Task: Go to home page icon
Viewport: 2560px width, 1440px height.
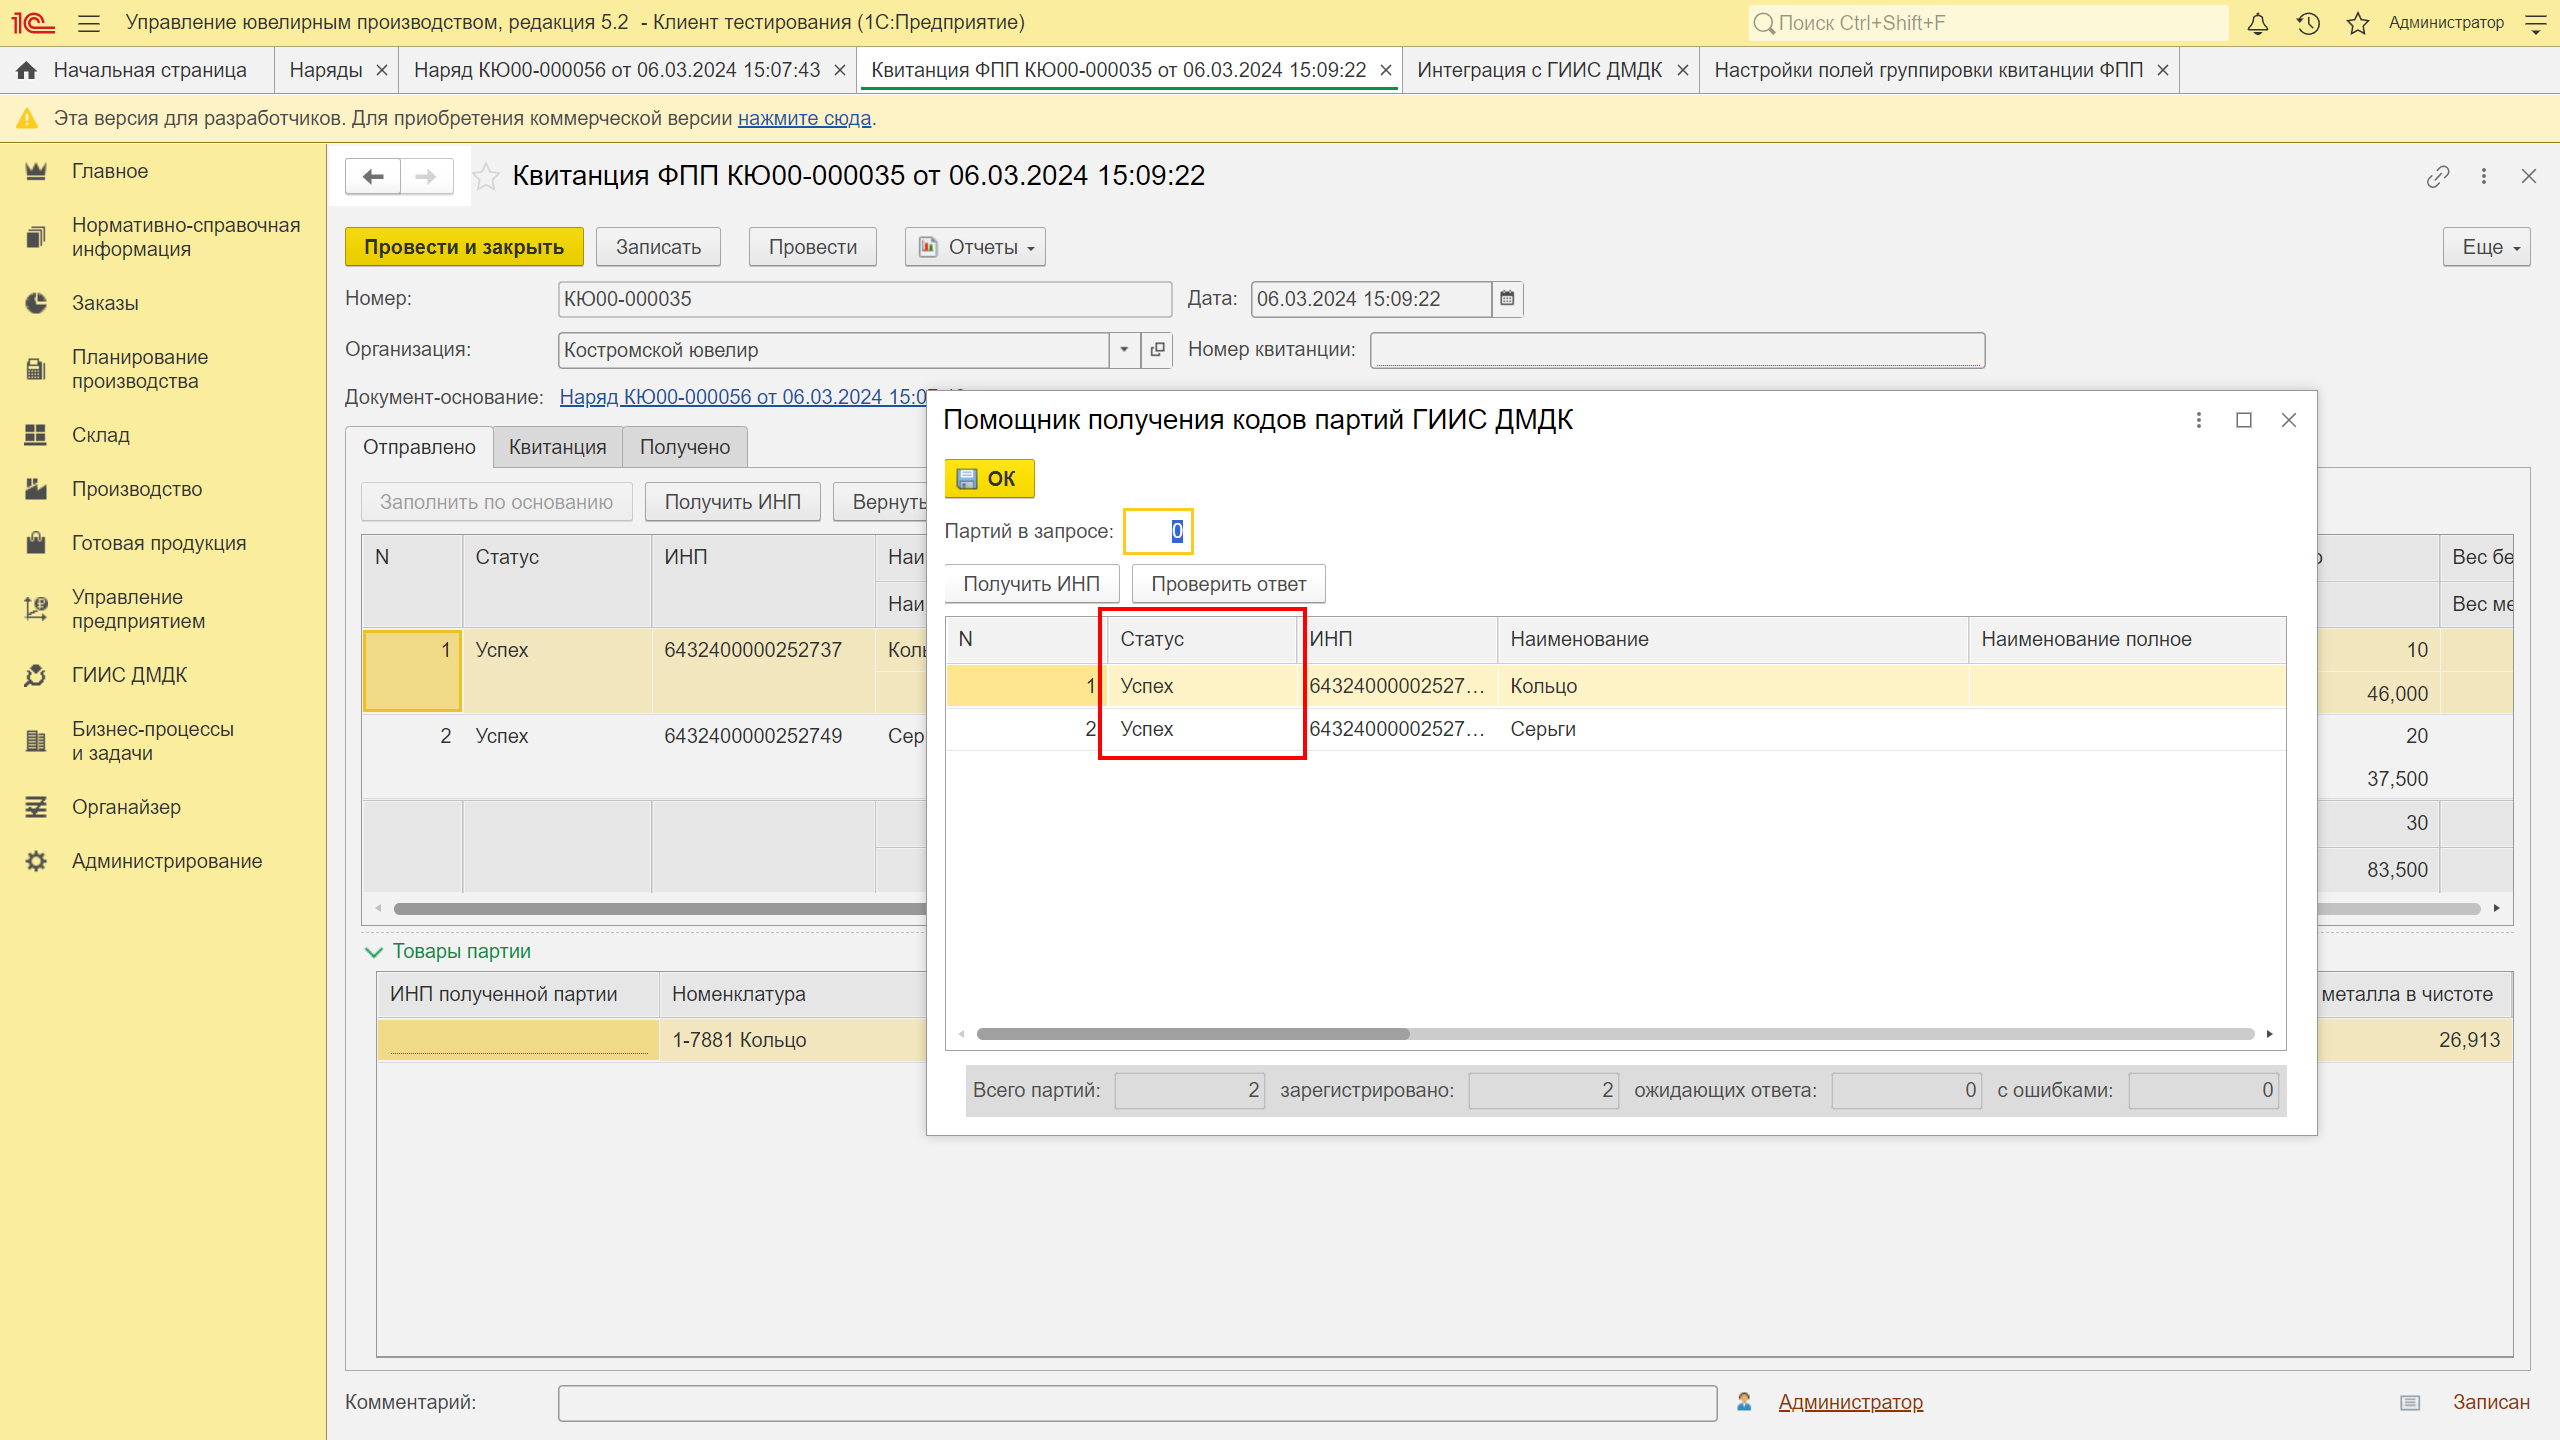Action: (27, 70)
